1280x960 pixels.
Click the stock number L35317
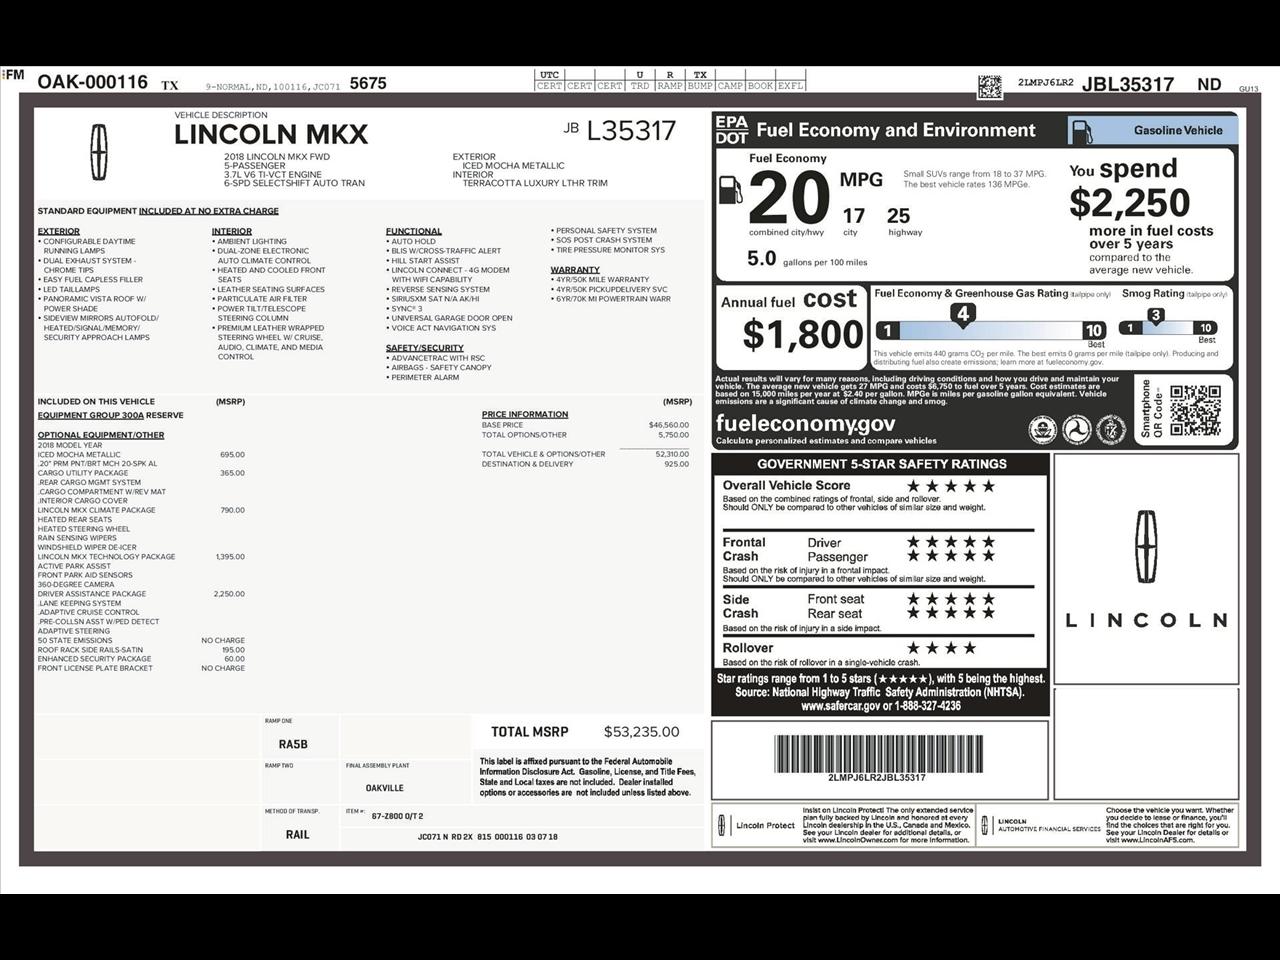coord(631,131)
